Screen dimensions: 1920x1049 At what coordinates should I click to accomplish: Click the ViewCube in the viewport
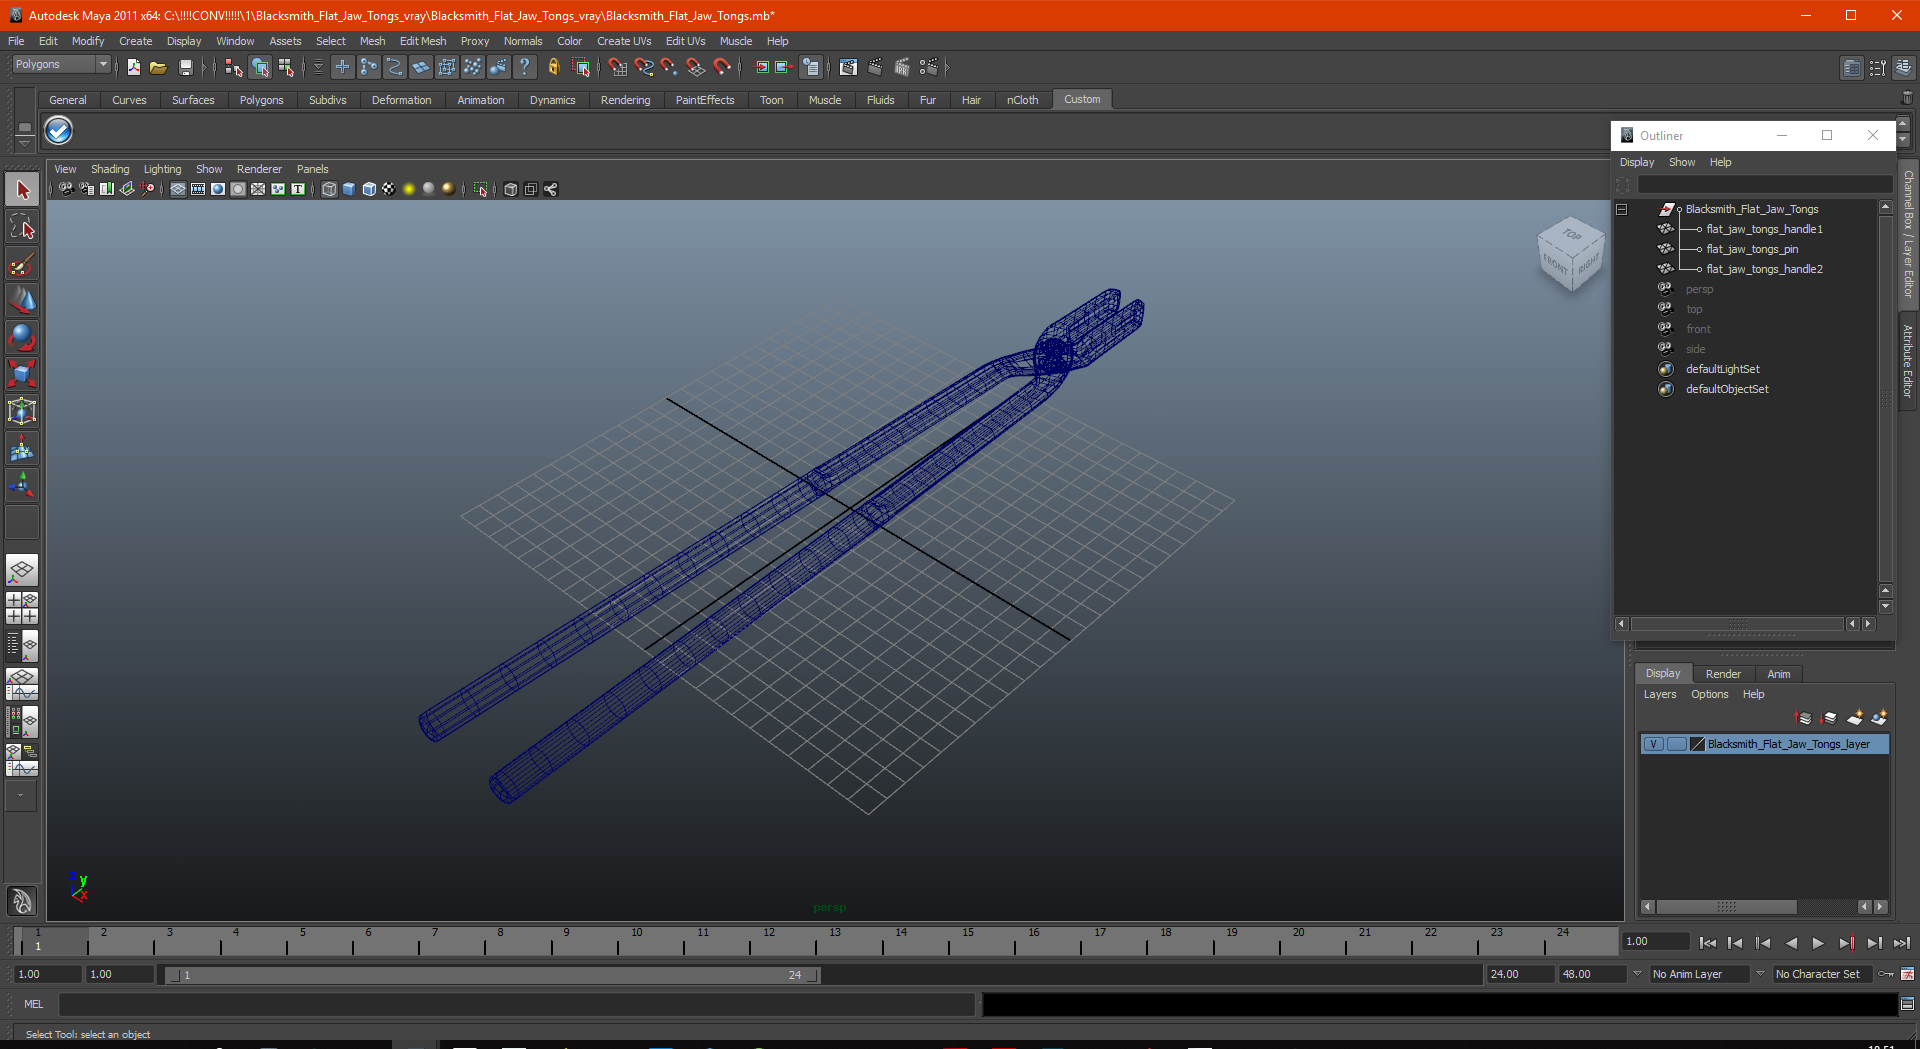click(1571, 254)
